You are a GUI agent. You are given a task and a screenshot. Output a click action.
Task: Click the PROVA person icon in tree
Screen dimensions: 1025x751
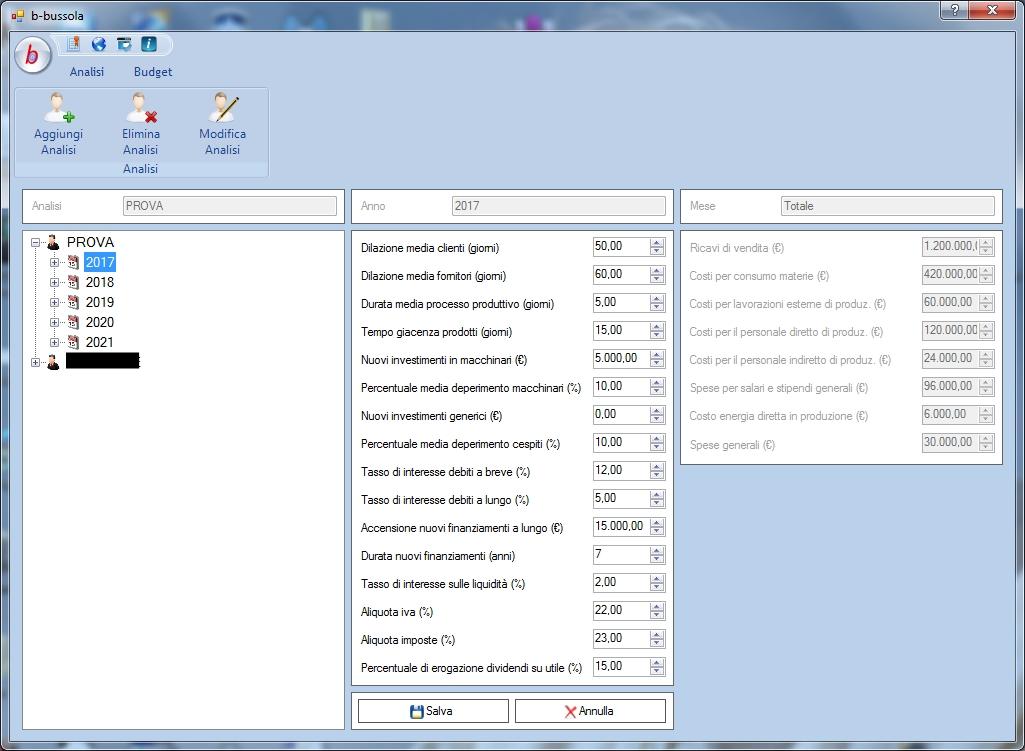point(53,242)
